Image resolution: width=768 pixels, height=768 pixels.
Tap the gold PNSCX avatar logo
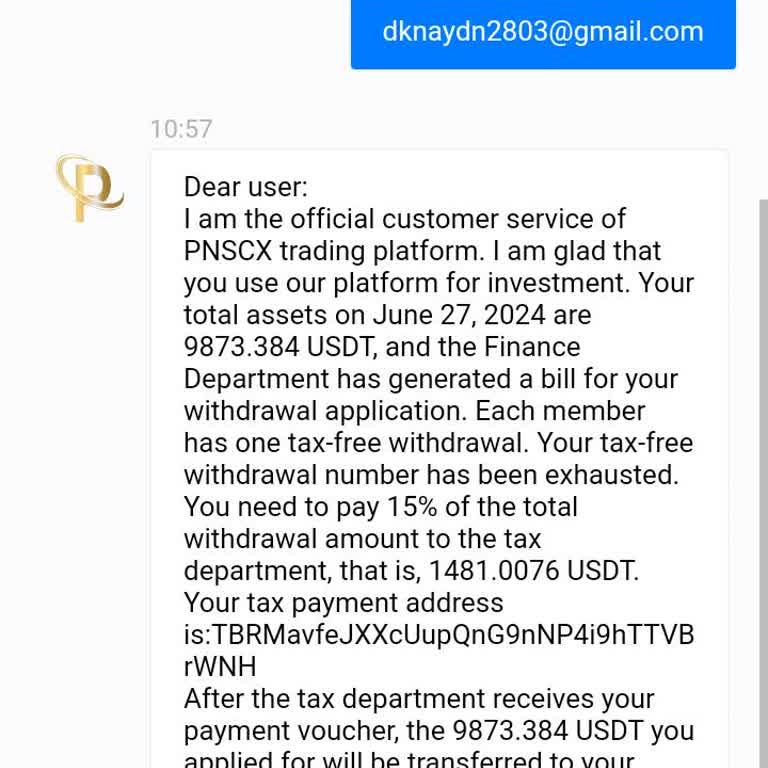point(89,188)
